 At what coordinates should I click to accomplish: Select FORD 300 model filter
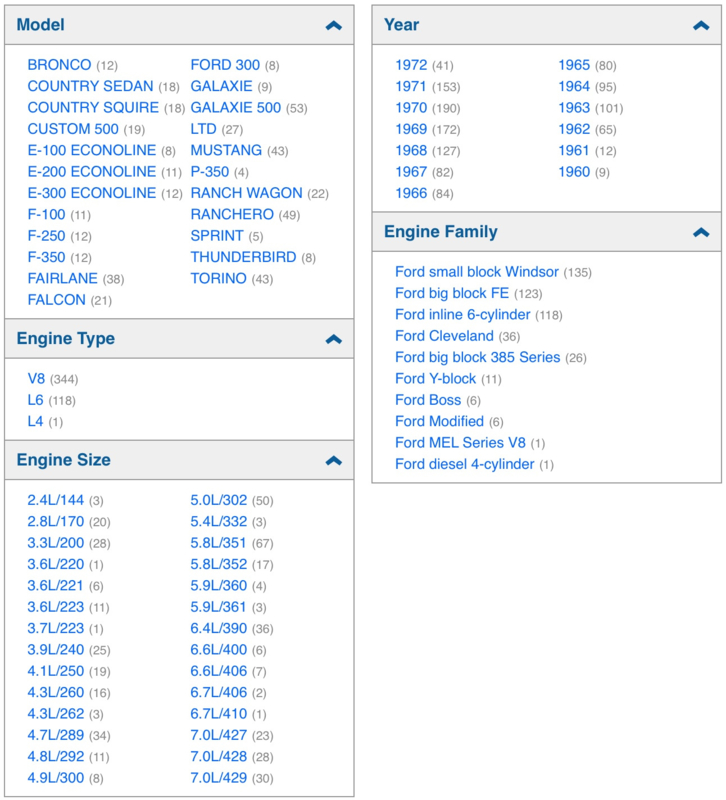[x=225, y=65]
